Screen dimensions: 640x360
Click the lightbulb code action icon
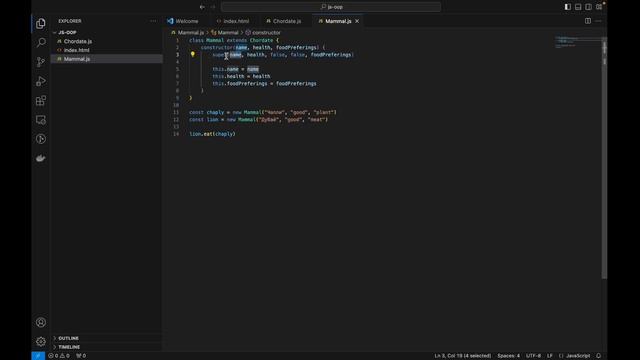(x=193, y=54)
